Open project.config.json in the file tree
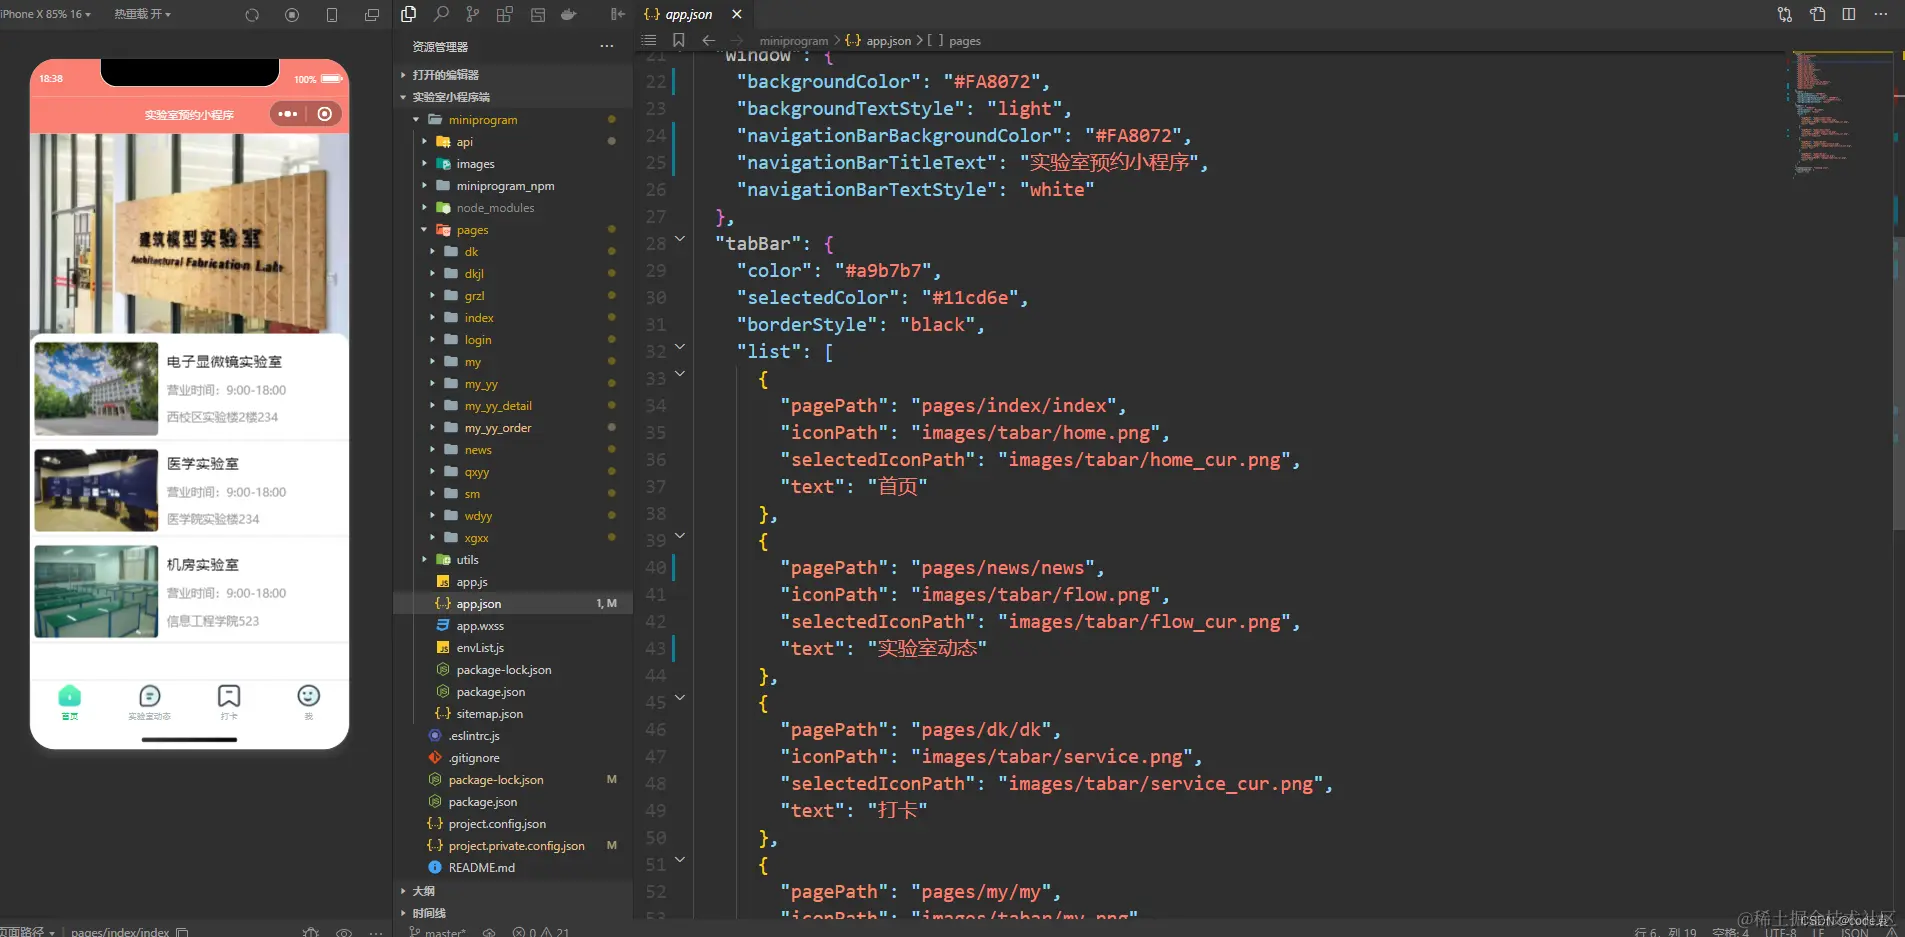Screen dimensions: 1905x937 [x=514, y=824]
